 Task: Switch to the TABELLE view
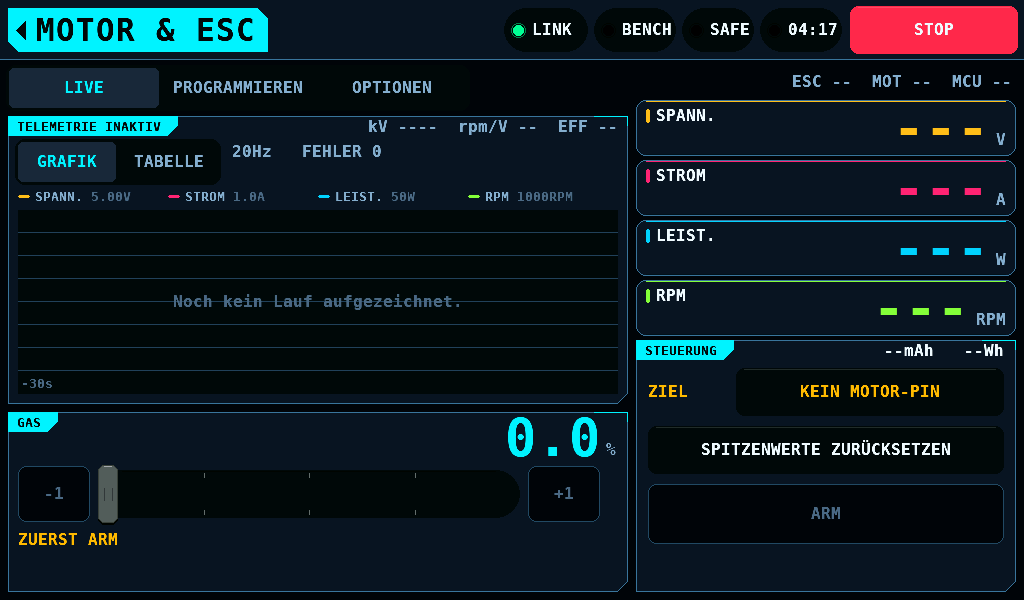pyautogui.click(x=168, y=161)
